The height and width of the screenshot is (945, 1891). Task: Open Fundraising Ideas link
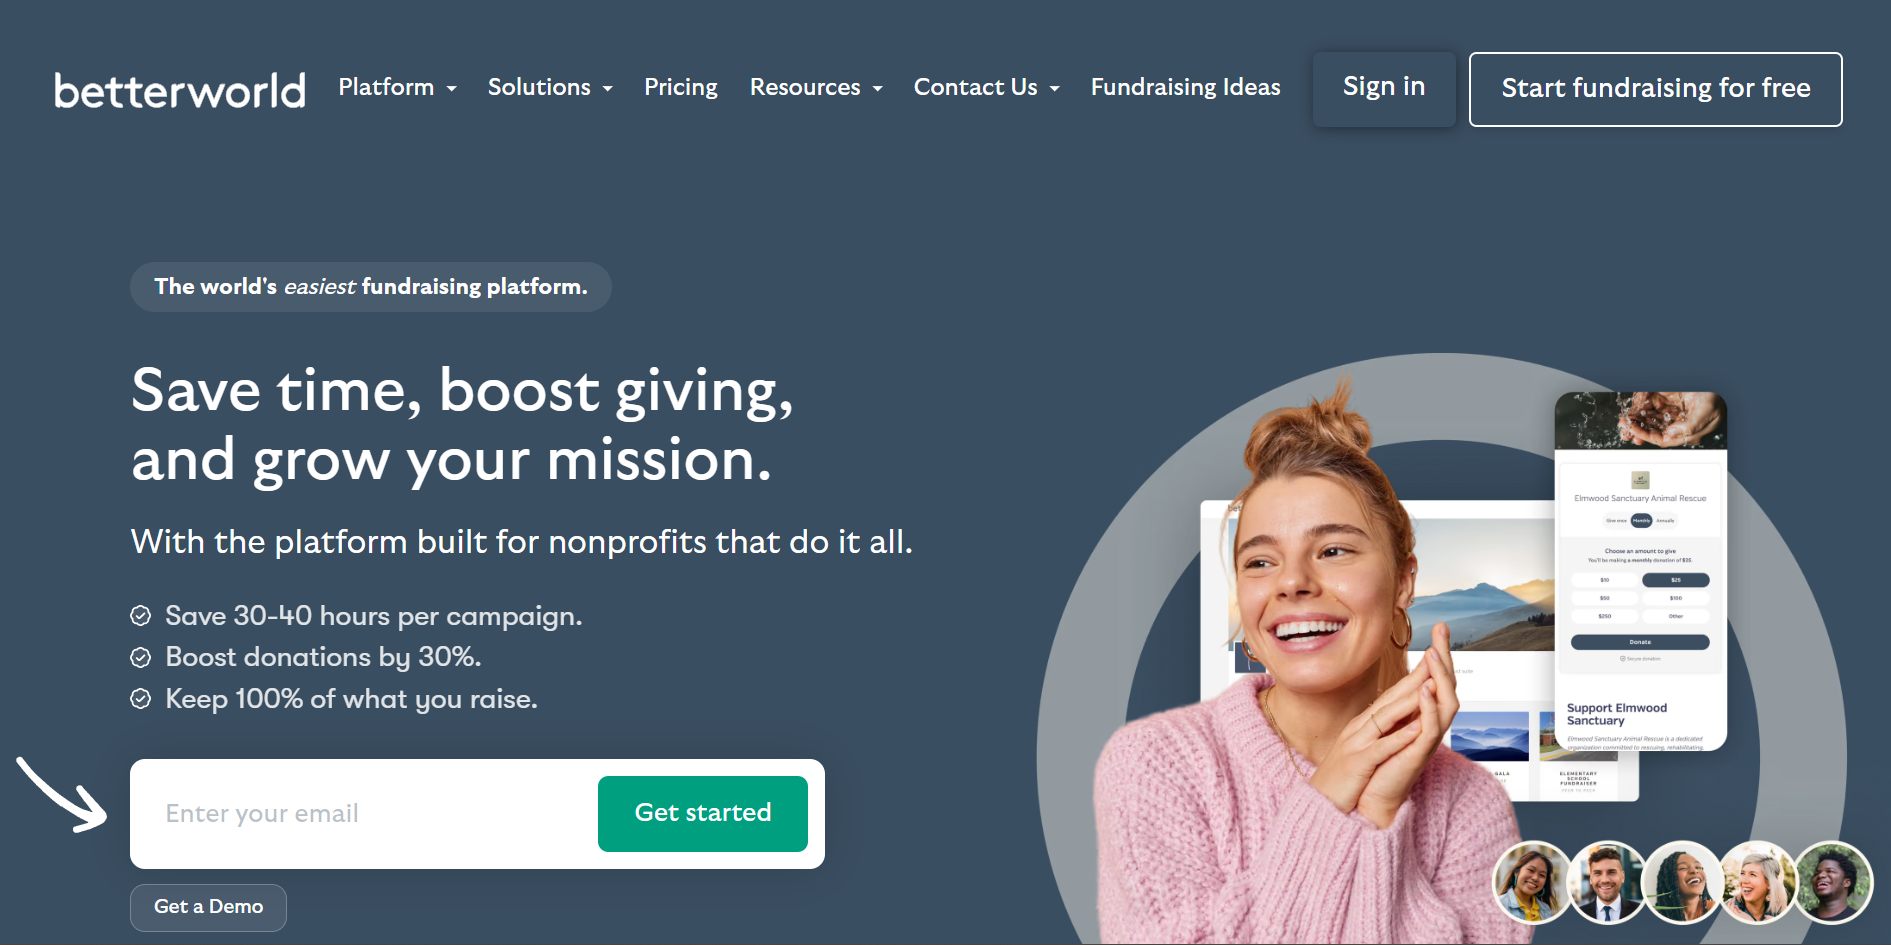click(1185, 88)
